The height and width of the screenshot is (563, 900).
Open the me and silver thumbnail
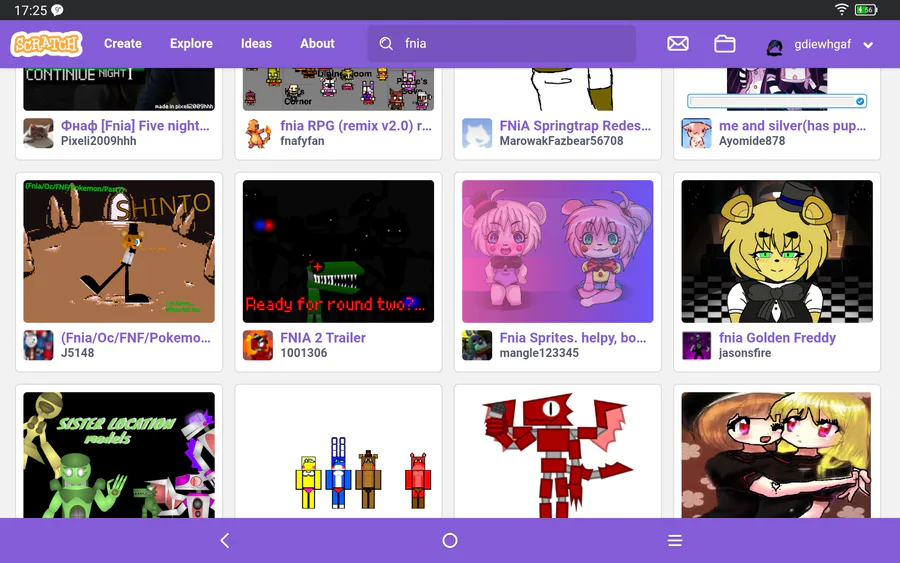point(777,89)
